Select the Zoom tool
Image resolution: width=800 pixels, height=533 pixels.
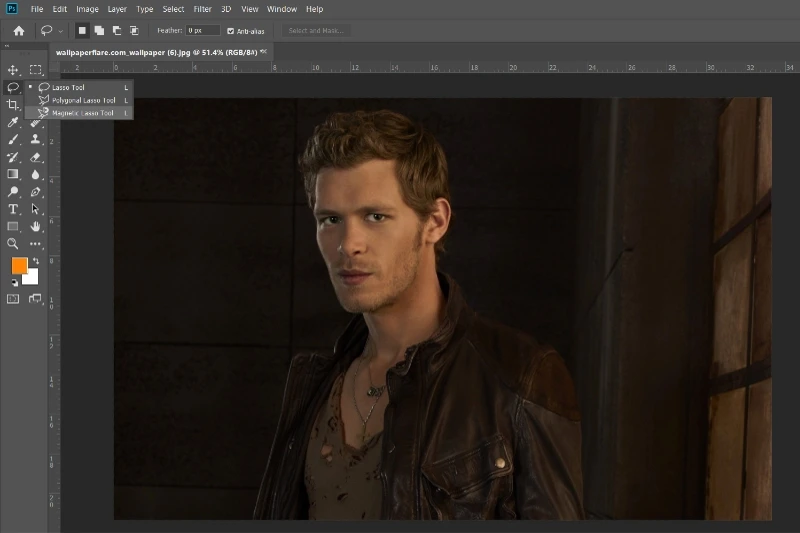13,244
